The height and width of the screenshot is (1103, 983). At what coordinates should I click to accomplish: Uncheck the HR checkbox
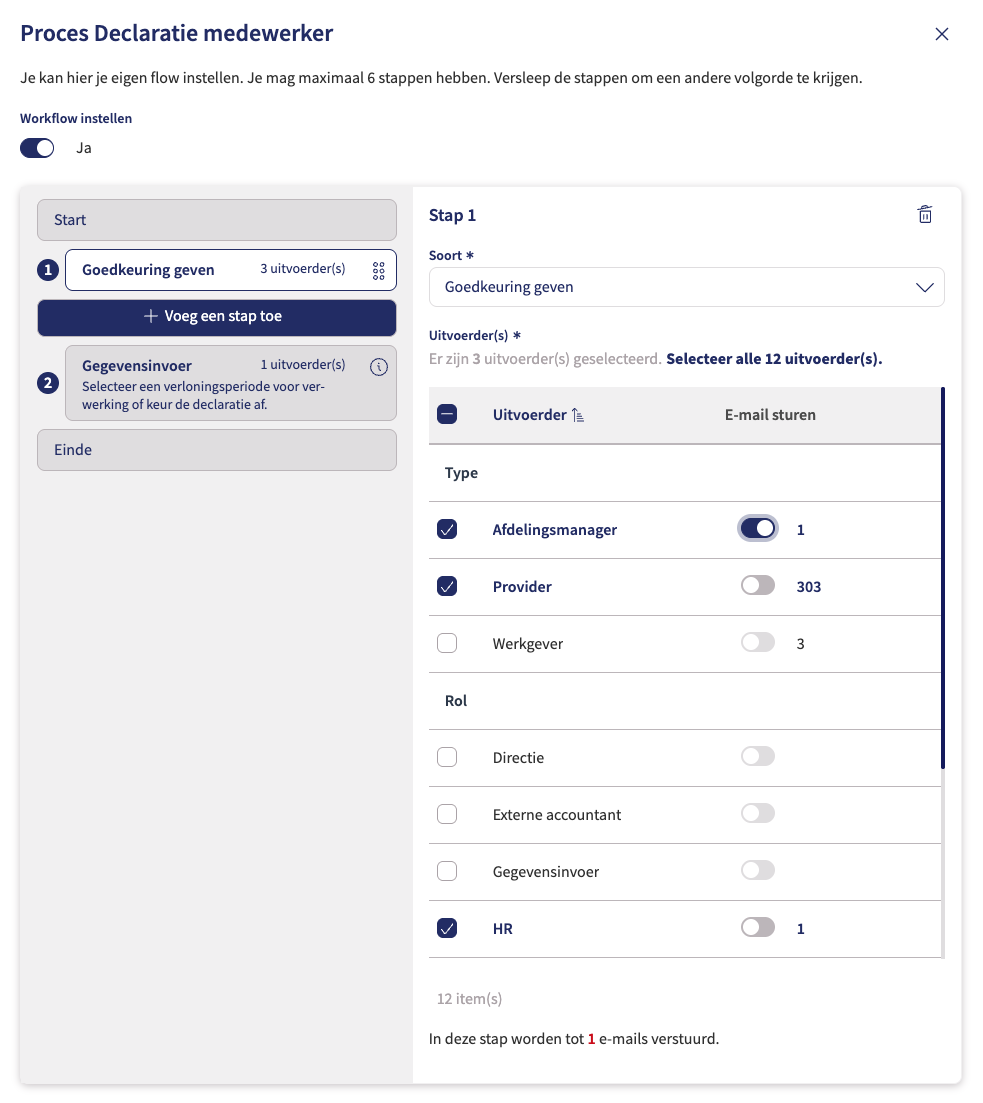(x=447, y=928)
